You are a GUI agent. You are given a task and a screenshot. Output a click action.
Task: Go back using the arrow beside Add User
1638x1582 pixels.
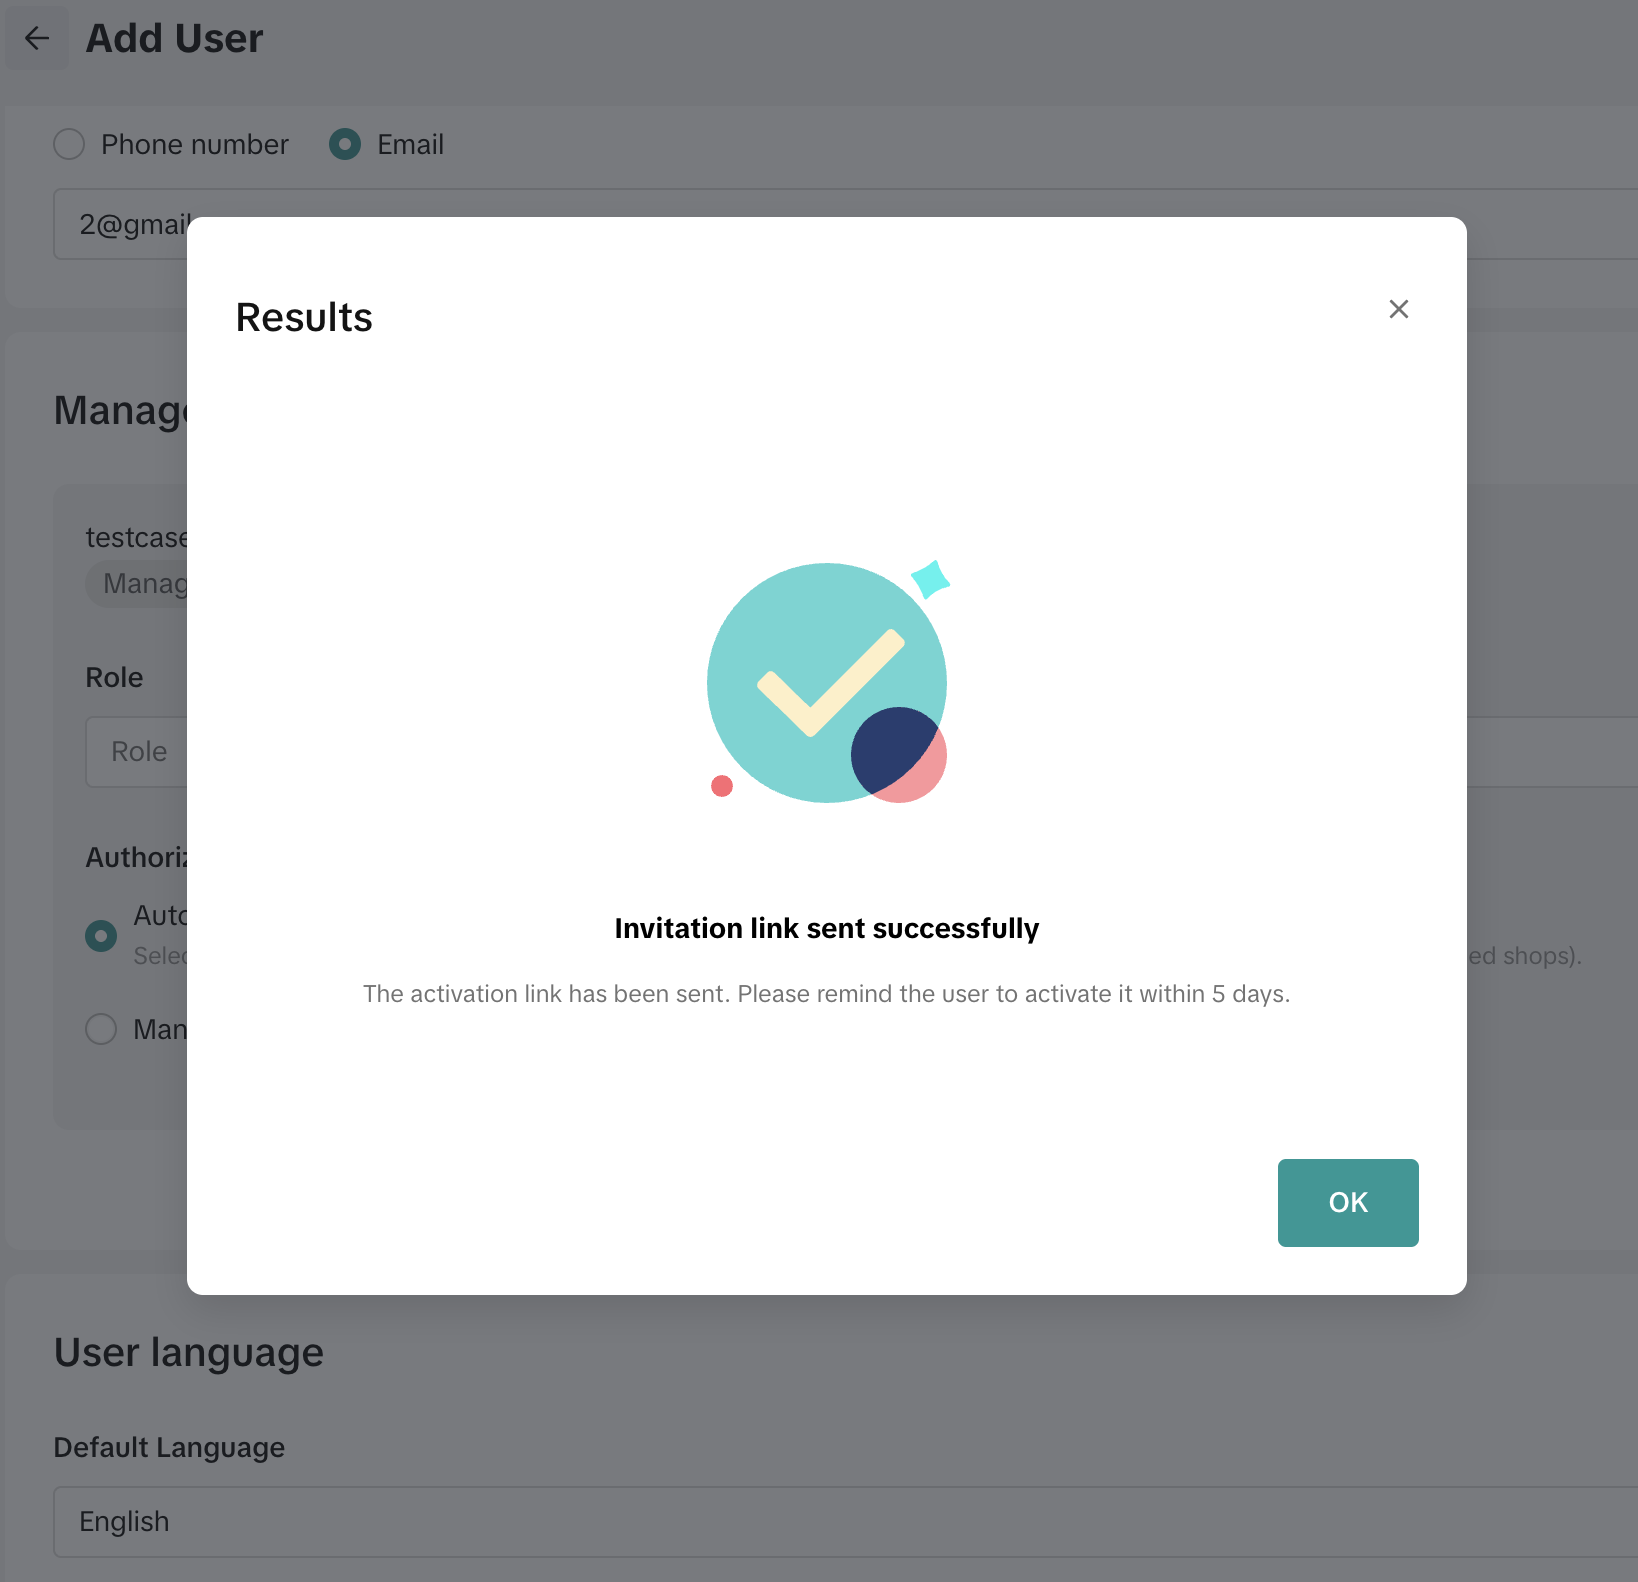pos(37,39)
